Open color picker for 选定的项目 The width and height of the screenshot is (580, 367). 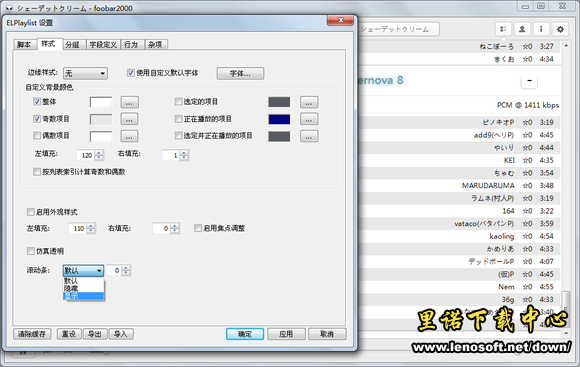click(309, 102)
